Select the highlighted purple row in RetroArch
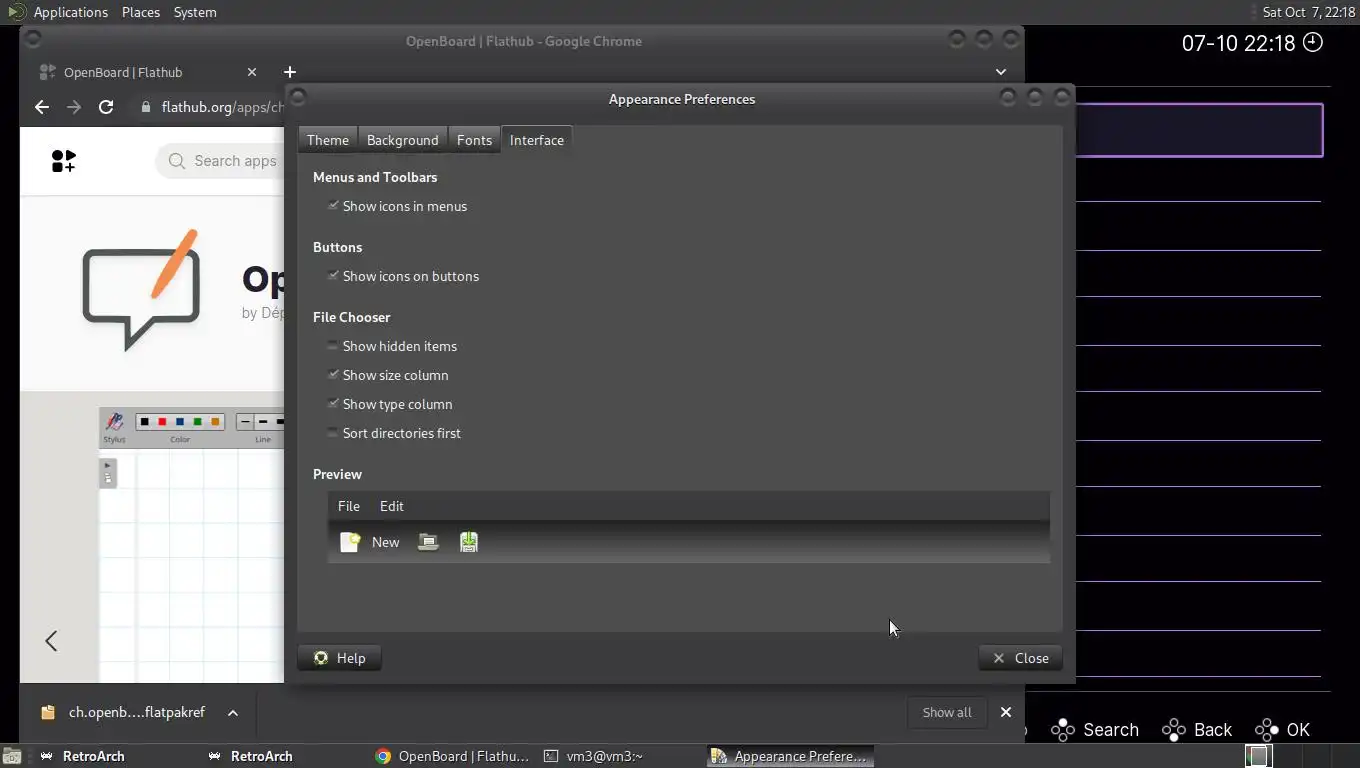Image resolution: width=1360 pixels, height=768 pixels. (x=1199, y=130)
